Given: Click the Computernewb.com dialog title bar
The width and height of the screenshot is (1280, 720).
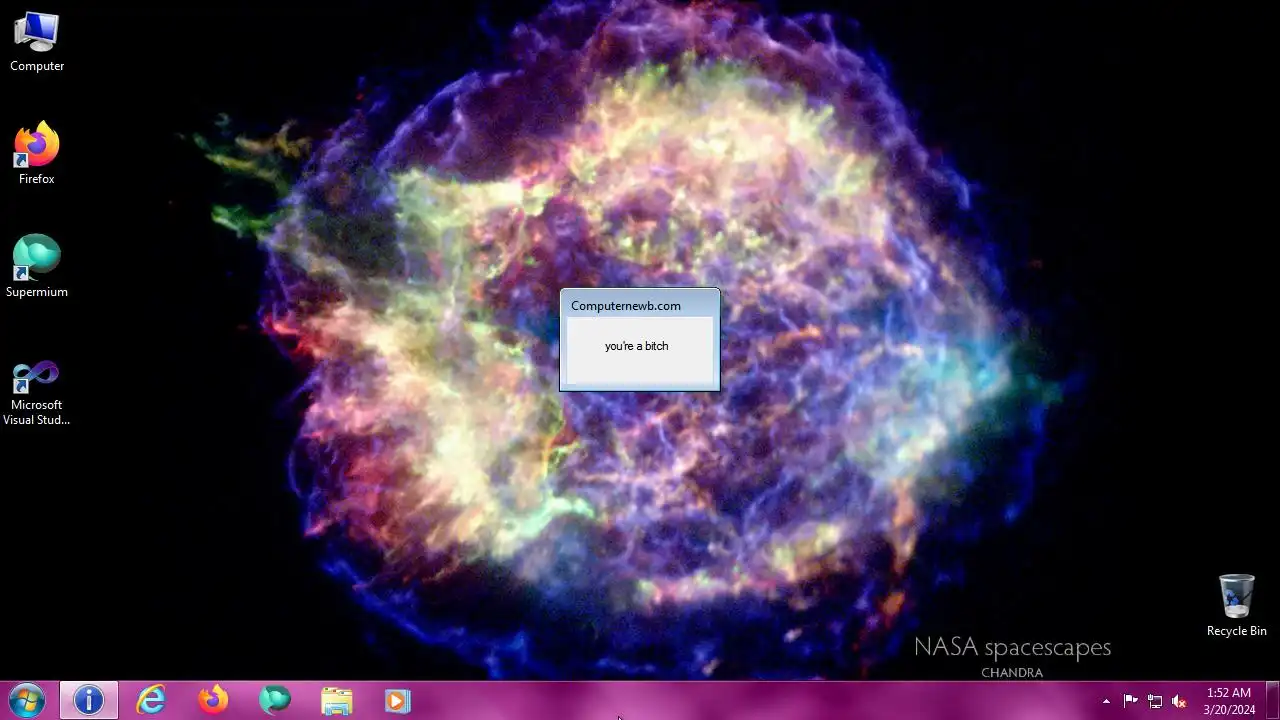Looking at the screenshot, I should [639, 305].
